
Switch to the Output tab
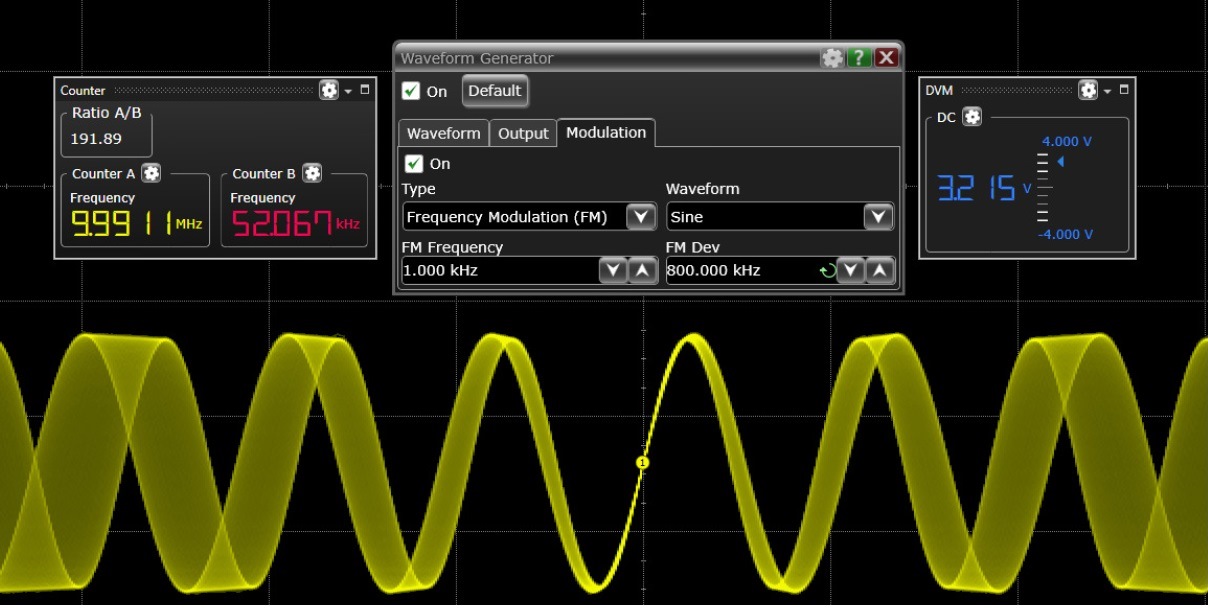pos(523,133)
